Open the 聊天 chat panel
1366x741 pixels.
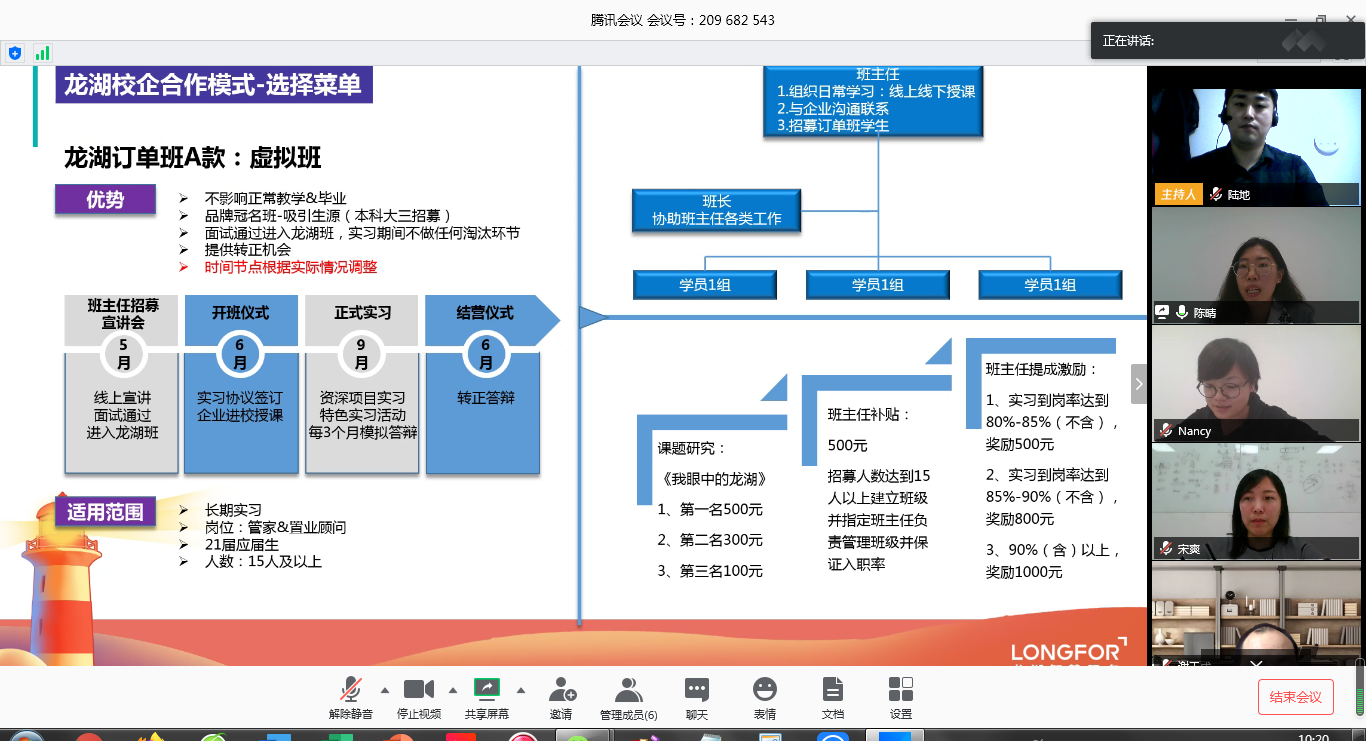697,690
